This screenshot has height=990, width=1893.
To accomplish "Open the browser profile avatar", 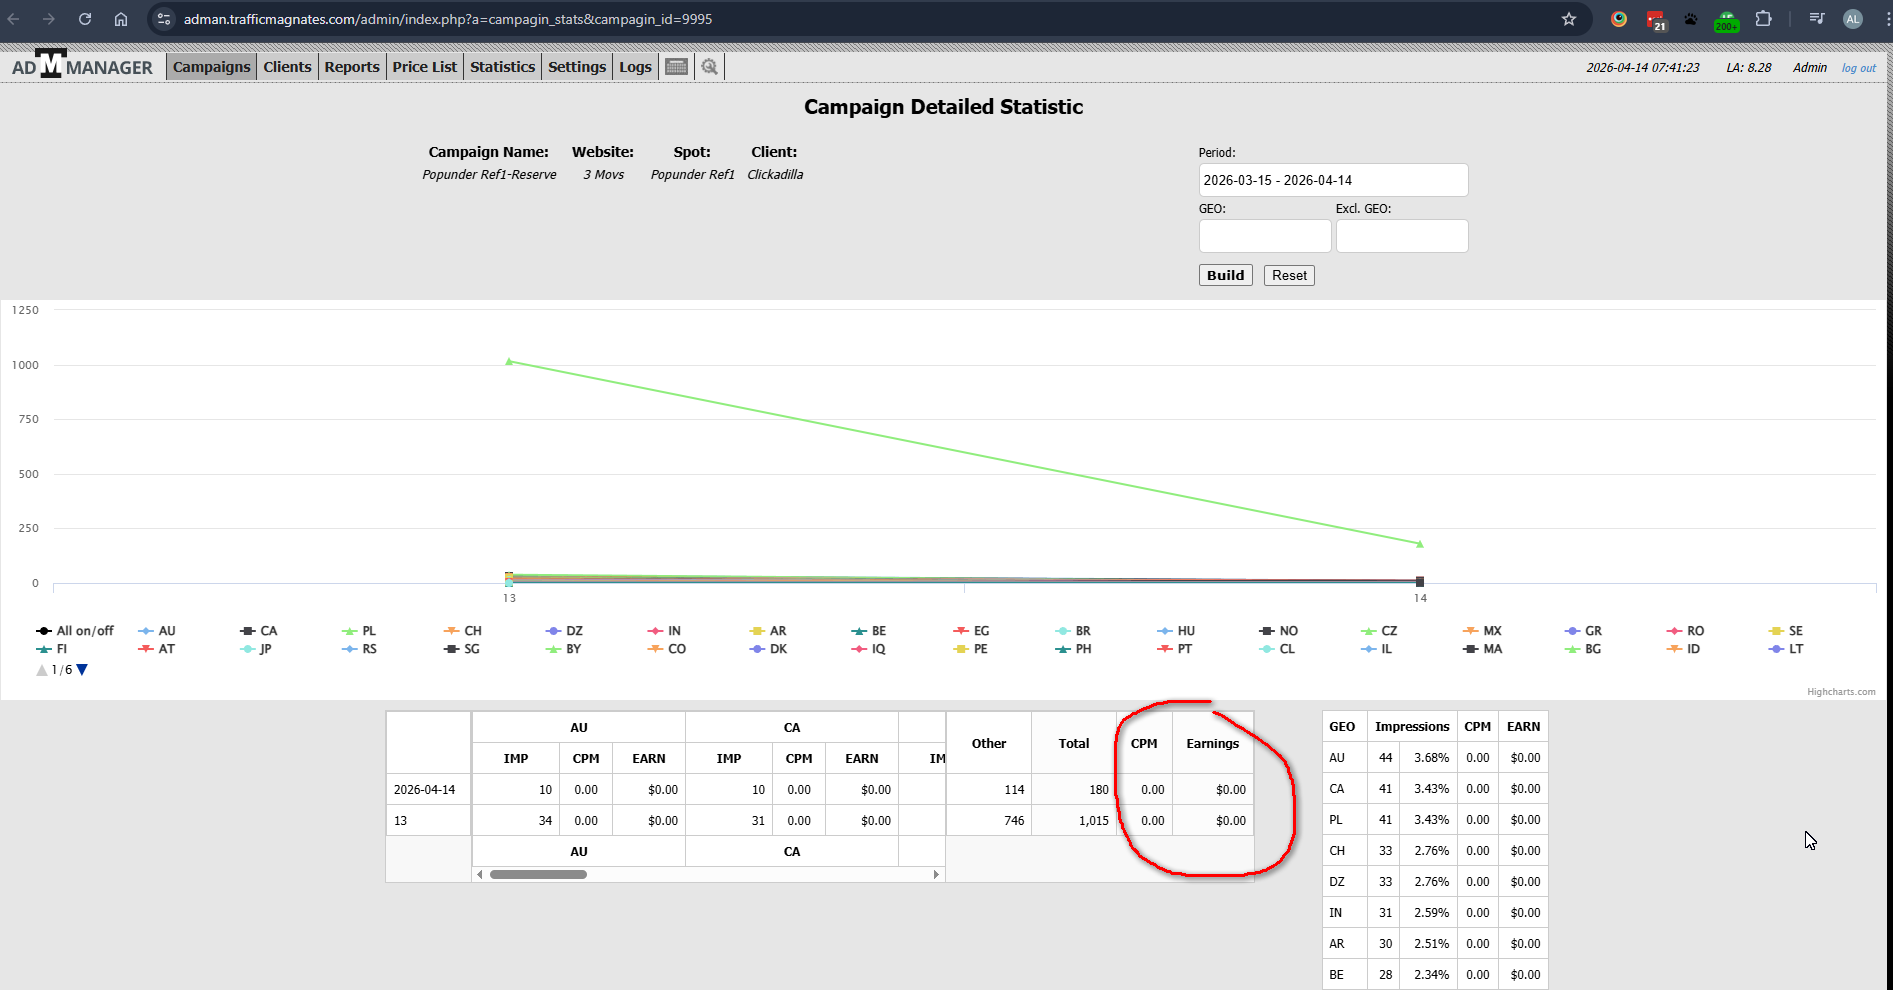I will [1852, 19].
